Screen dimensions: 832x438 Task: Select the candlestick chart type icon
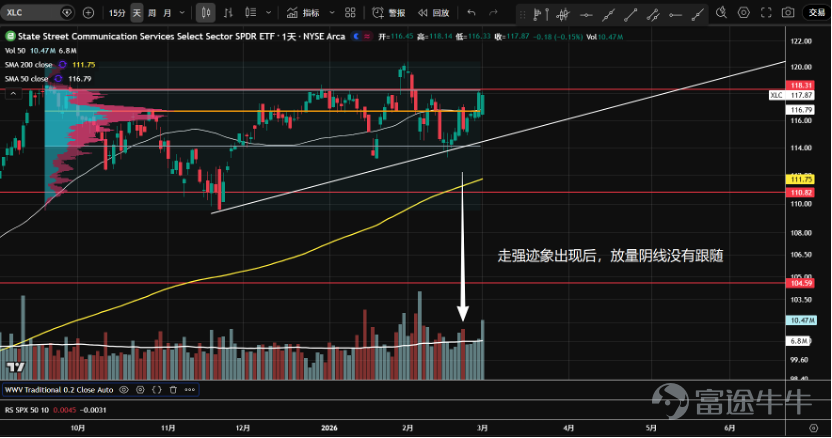[x=206, y=13]
